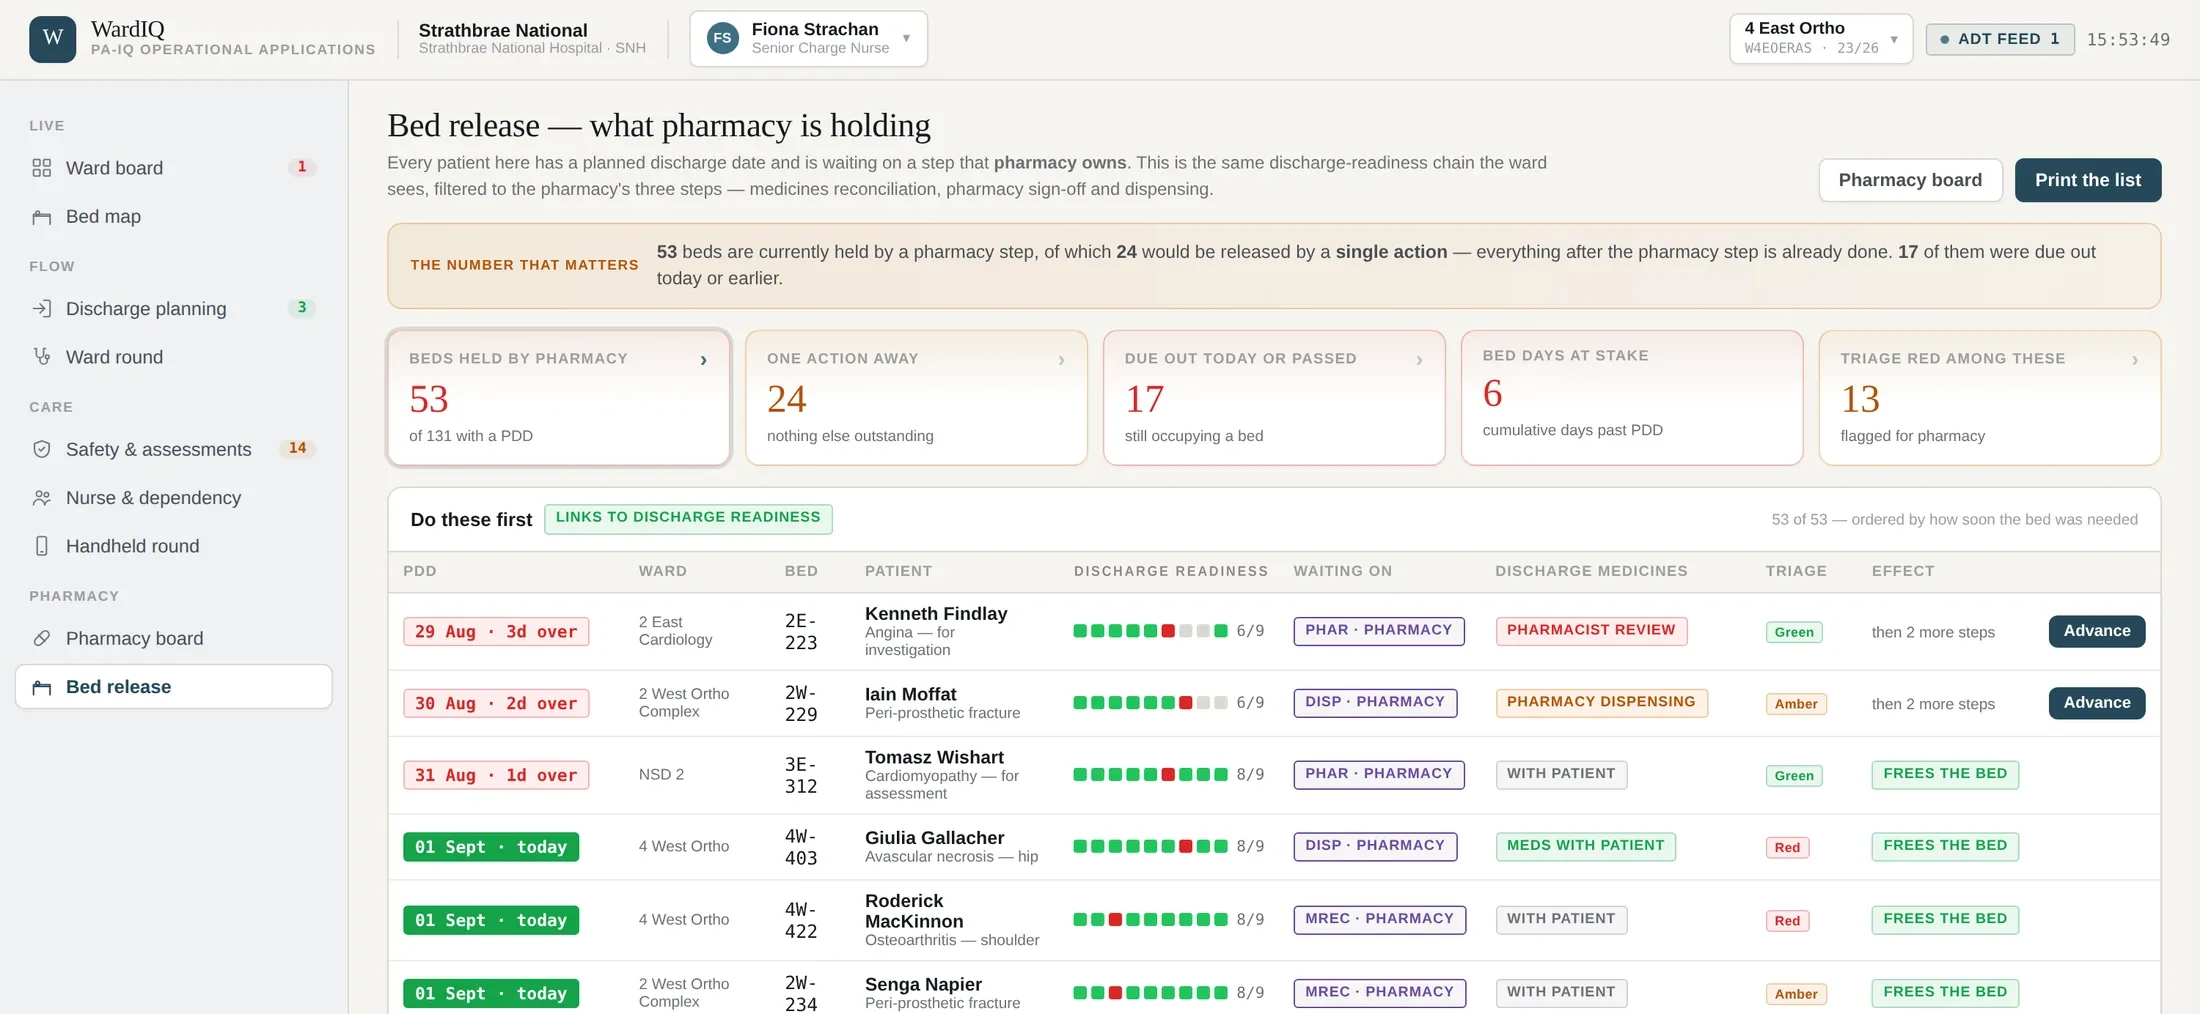The height and width of the screenshot is (1014, 2200).
Task: Click the 31 Aug 1d over PDD badge
Action: pyautogui.click(x=496, y=775)
